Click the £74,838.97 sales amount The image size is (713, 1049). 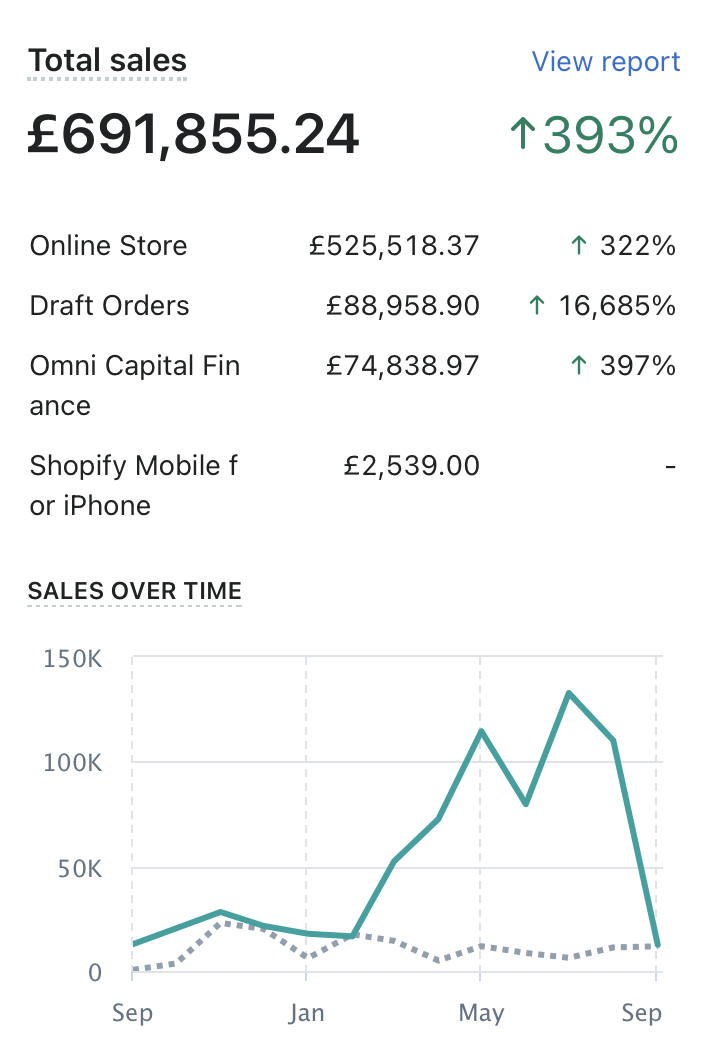(x=403, y=366)
